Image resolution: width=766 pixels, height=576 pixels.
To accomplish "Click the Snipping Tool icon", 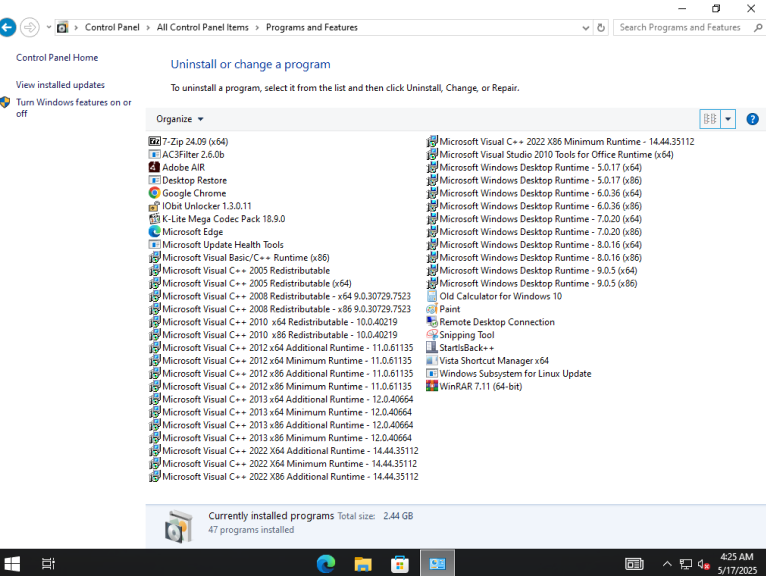I will (x=432, y=335).
